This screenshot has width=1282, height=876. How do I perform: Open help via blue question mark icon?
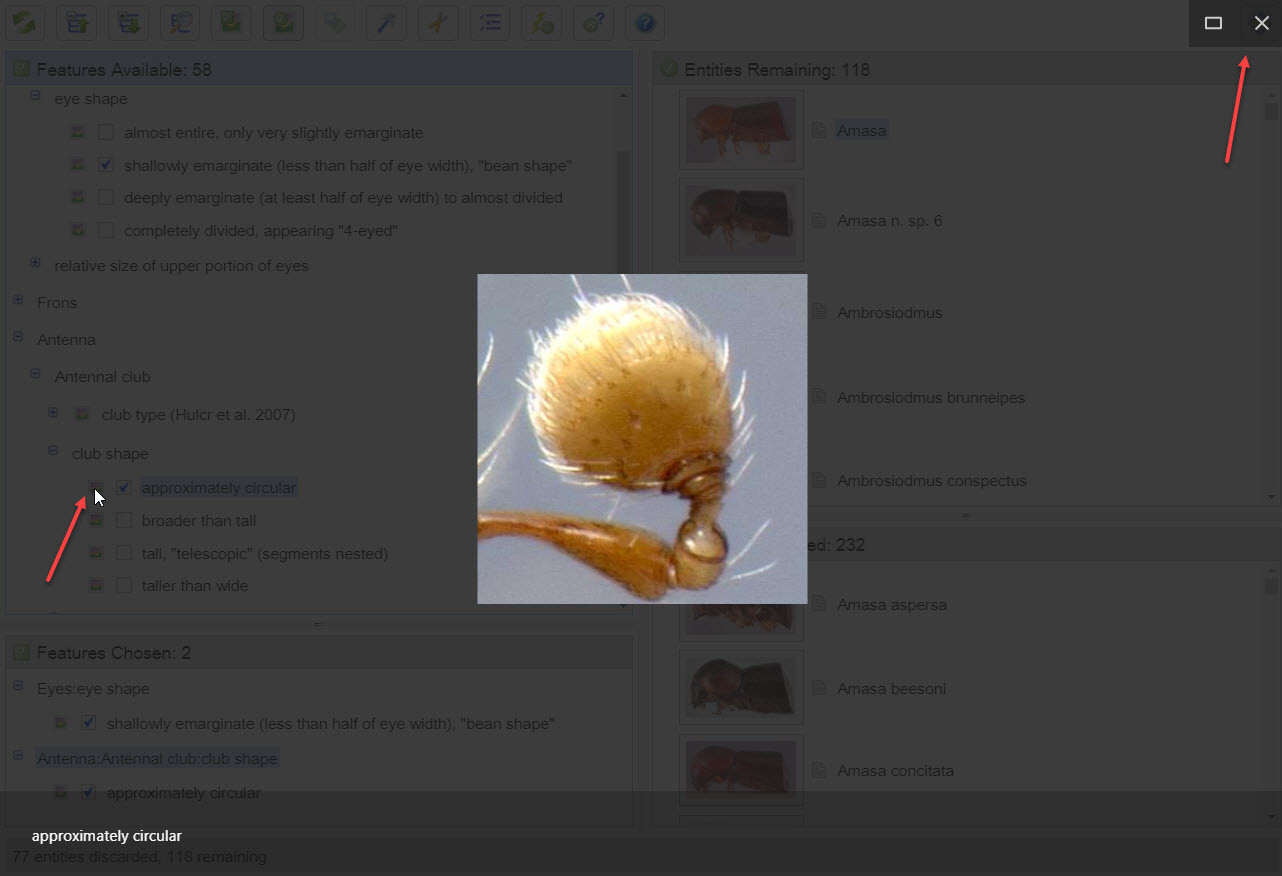pyautogui.click(x=645, y=23)
